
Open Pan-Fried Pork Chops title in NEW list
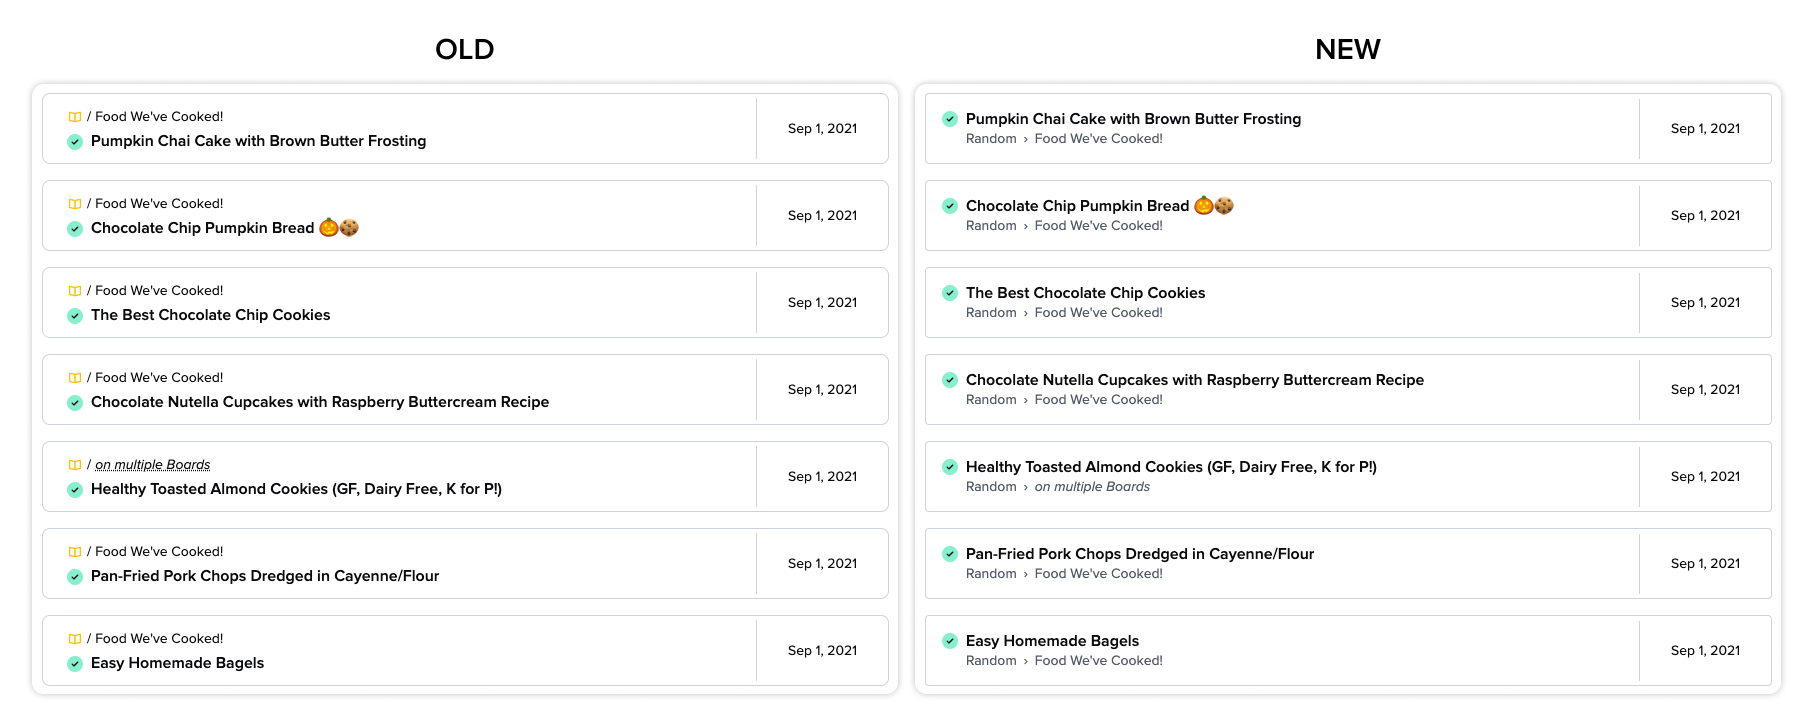[1140, 554]
